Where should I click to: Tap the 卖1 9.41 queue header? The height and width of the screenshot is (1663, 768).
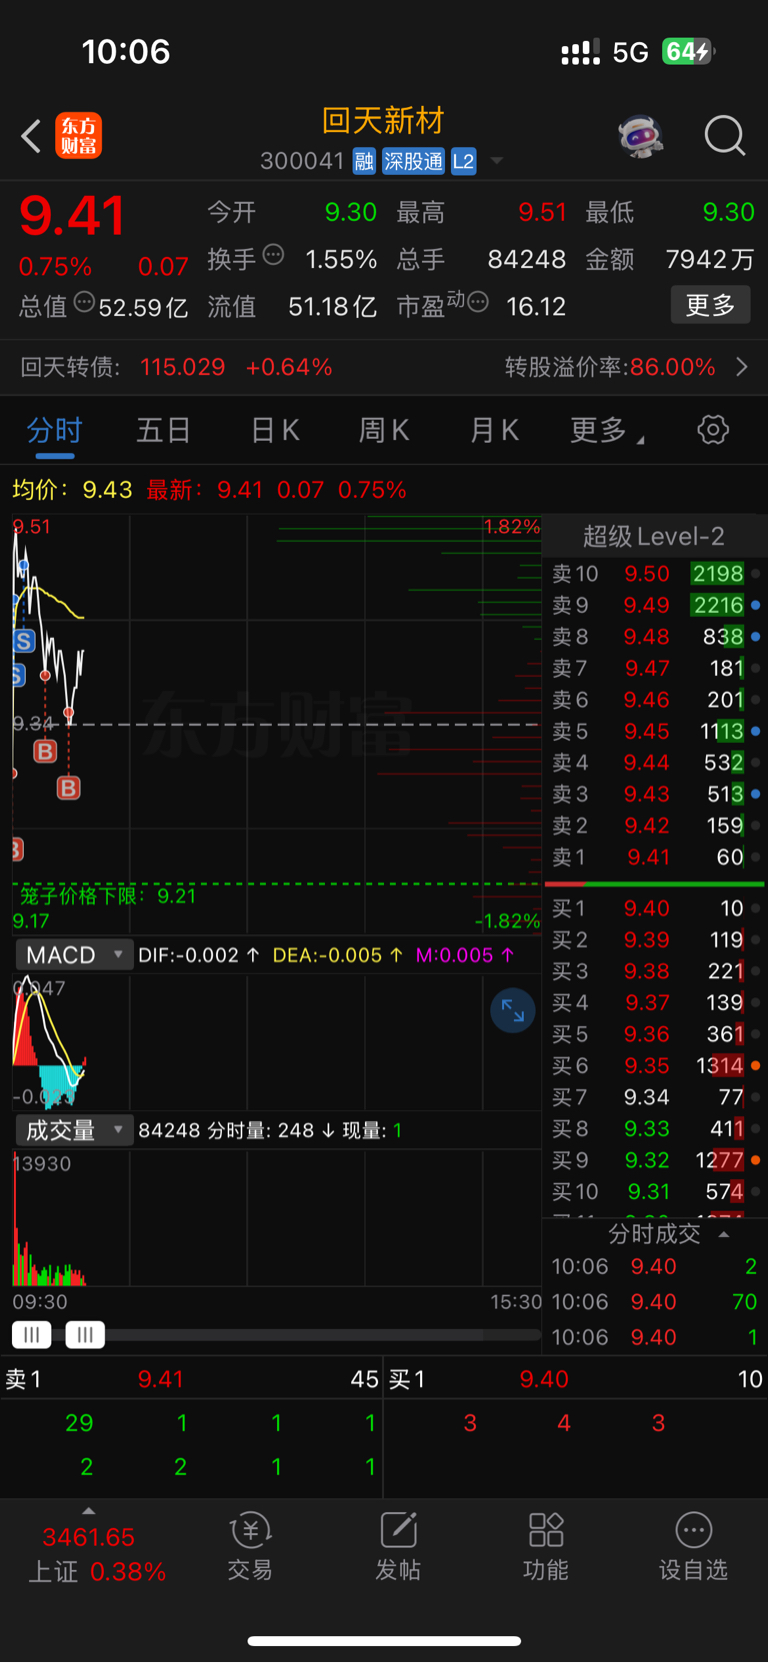(x=191, y=1379)
